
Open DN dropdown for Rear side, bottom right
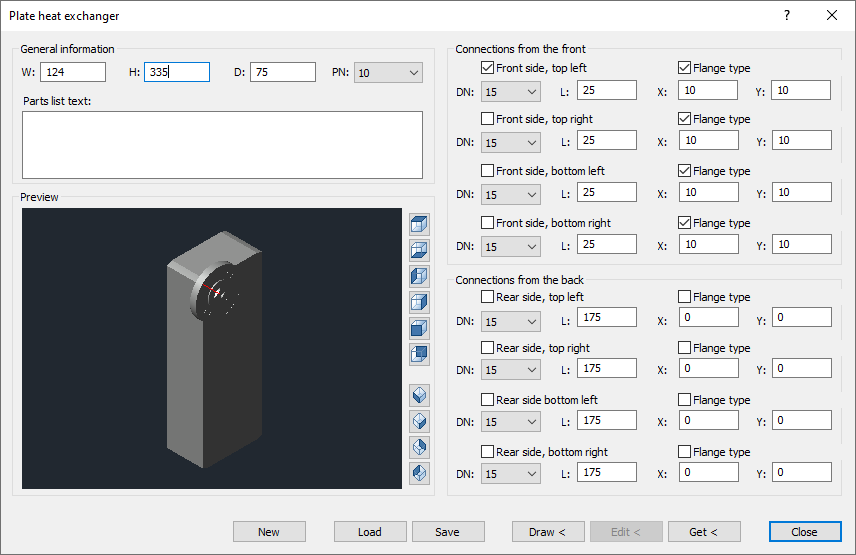[x=510, y=474]
